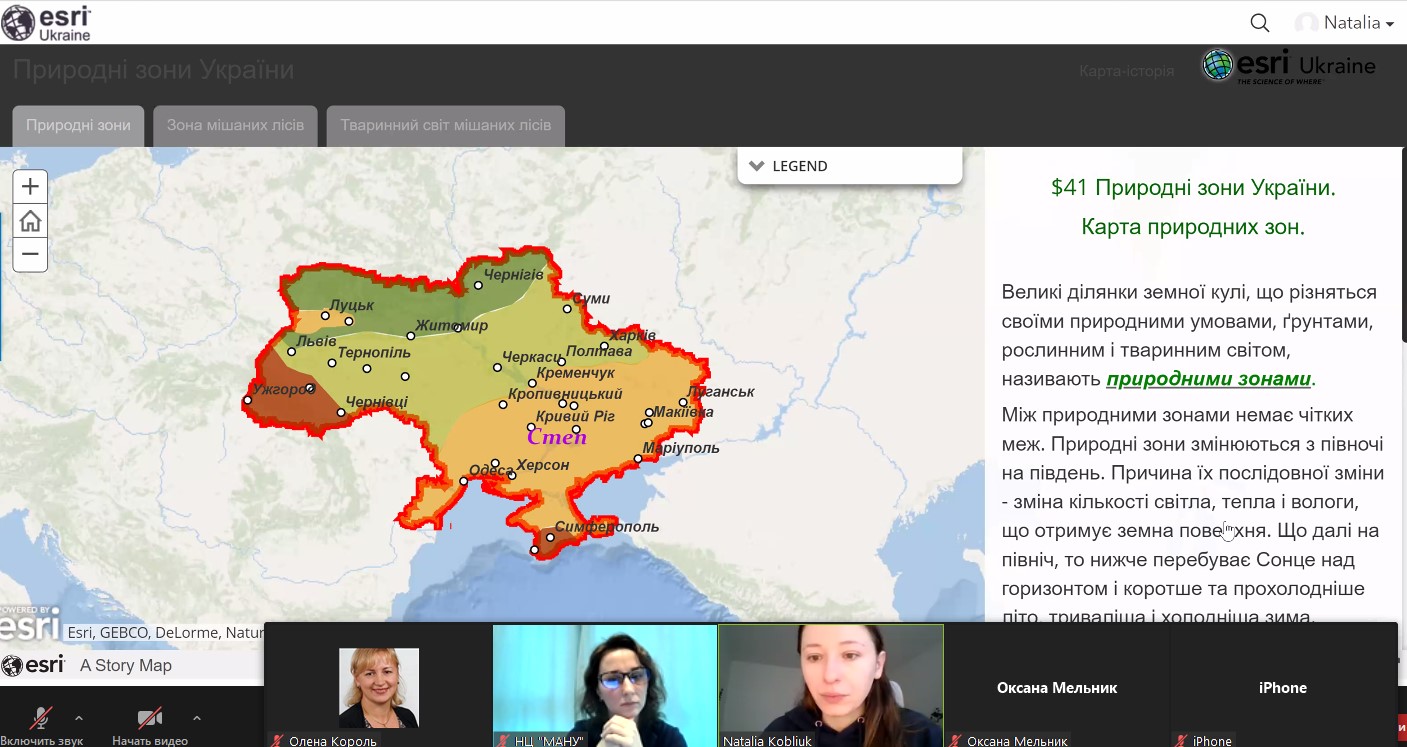
Task: Open video options caret next to camera
Action: (x=196, y=717)
